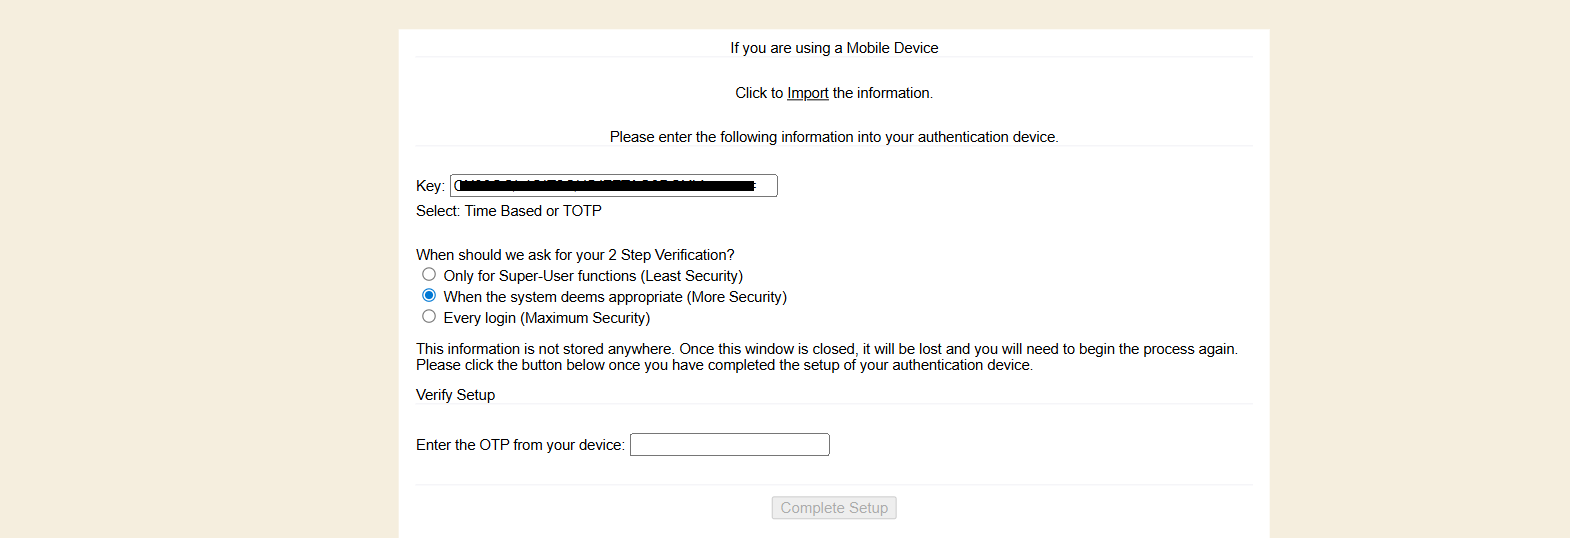This screenshot has height=538, width=1570.
Task: Click the words 'the information' after Import
Action: tap(882, 93)
